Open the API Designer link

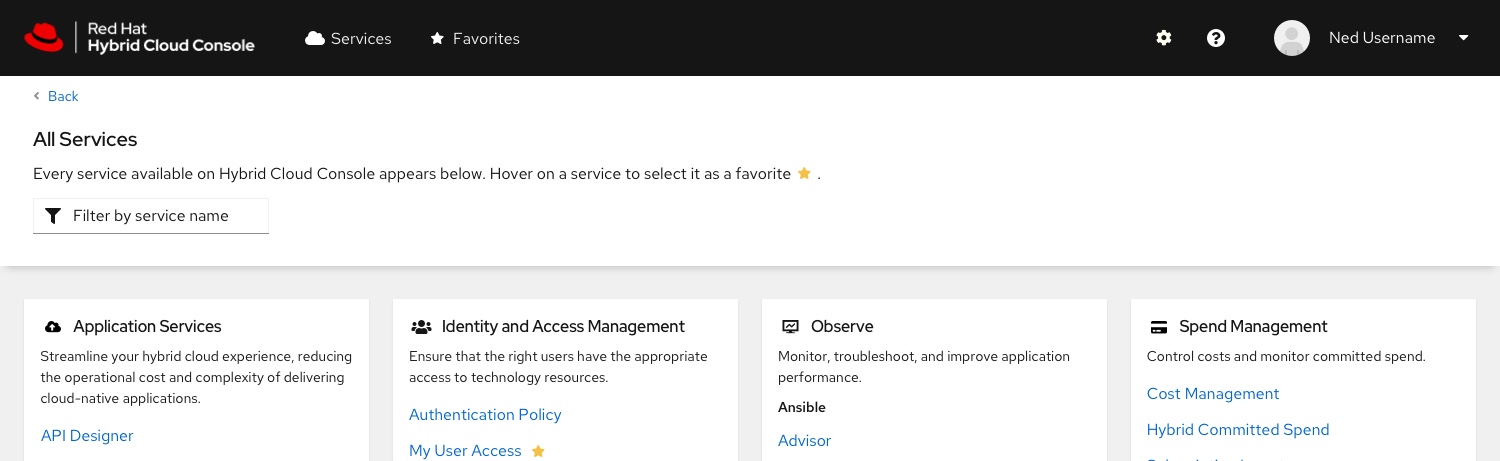tap(87, 436)
